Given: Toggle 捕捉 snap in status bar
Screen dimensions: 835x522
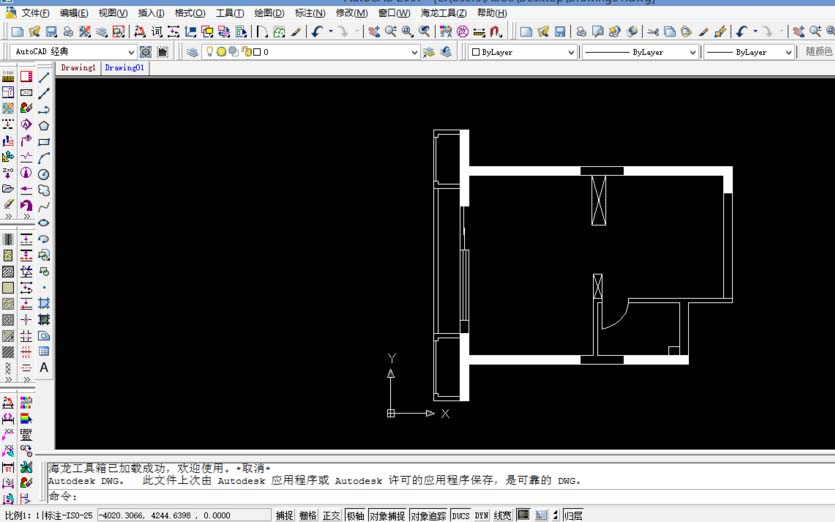Looking at the screenshot, I should (x=284, y=515).
